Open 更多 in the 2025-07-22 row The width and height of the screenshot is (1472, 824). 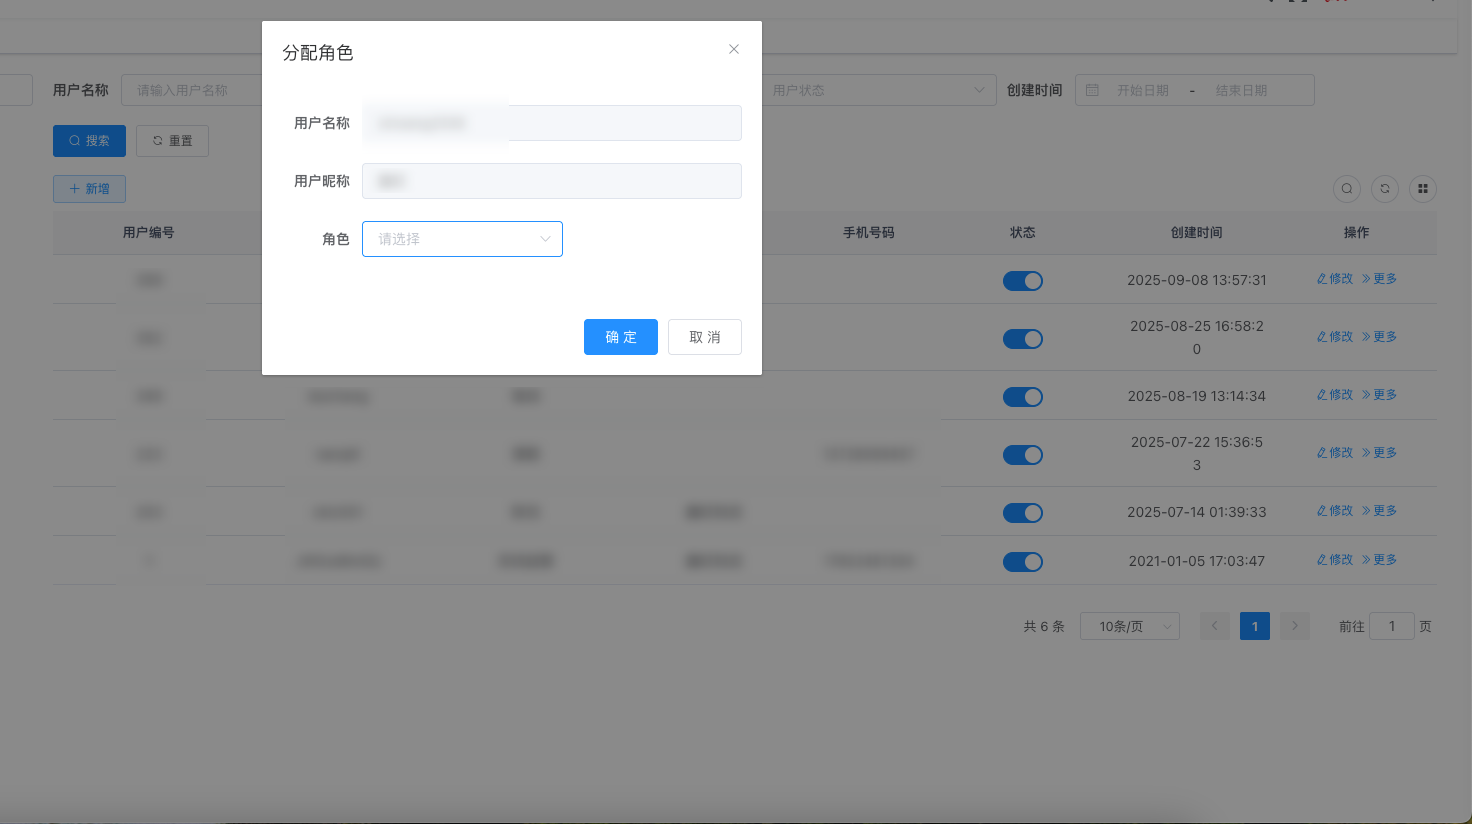(x=1379, y=453)
